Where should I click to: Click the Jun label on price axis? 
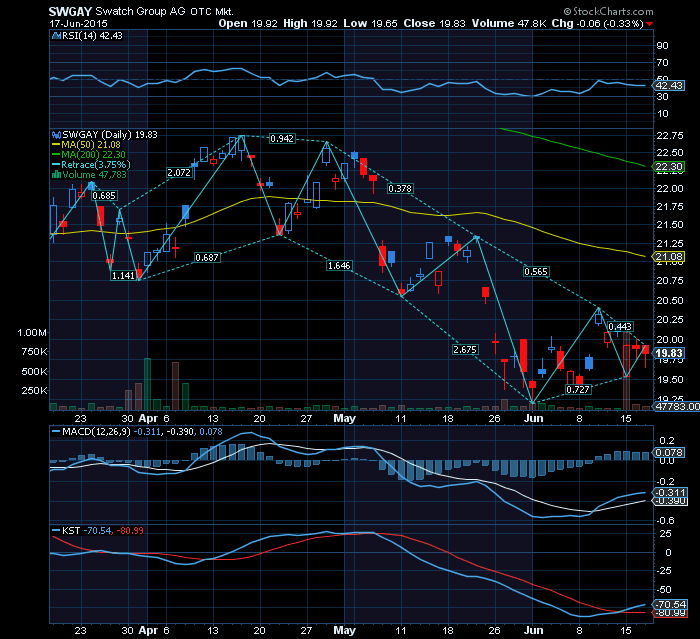pyautogui.click(x=533, y=418)
